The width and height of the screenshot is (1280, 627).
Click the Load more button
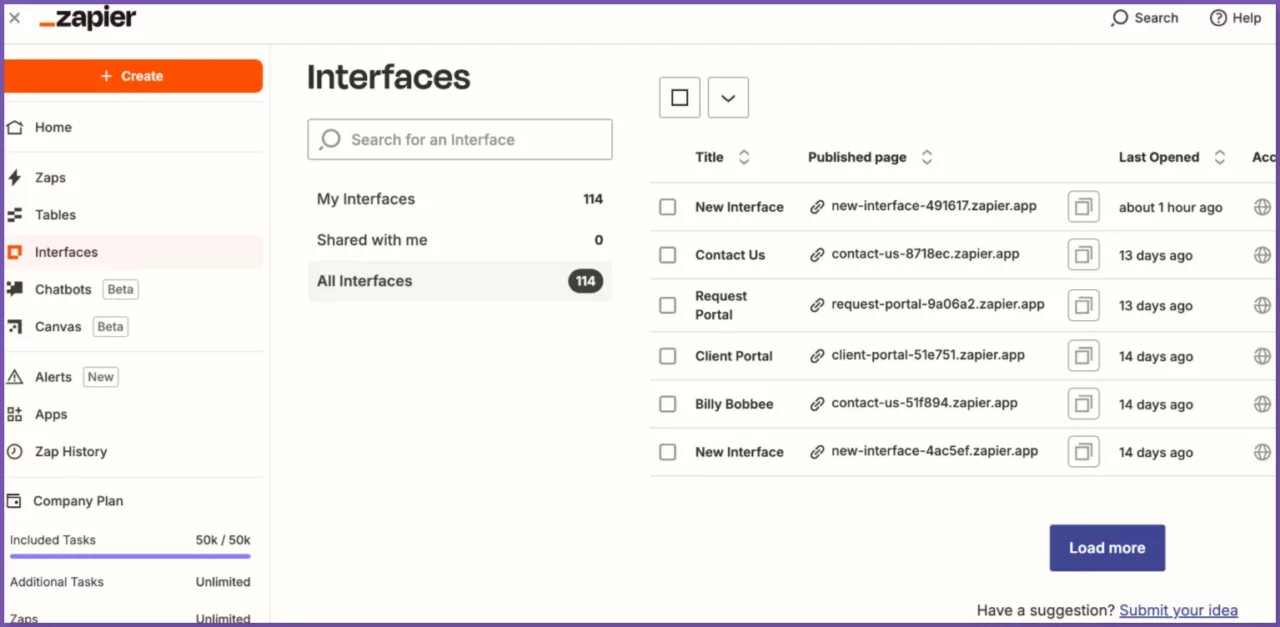point(1107,547)
